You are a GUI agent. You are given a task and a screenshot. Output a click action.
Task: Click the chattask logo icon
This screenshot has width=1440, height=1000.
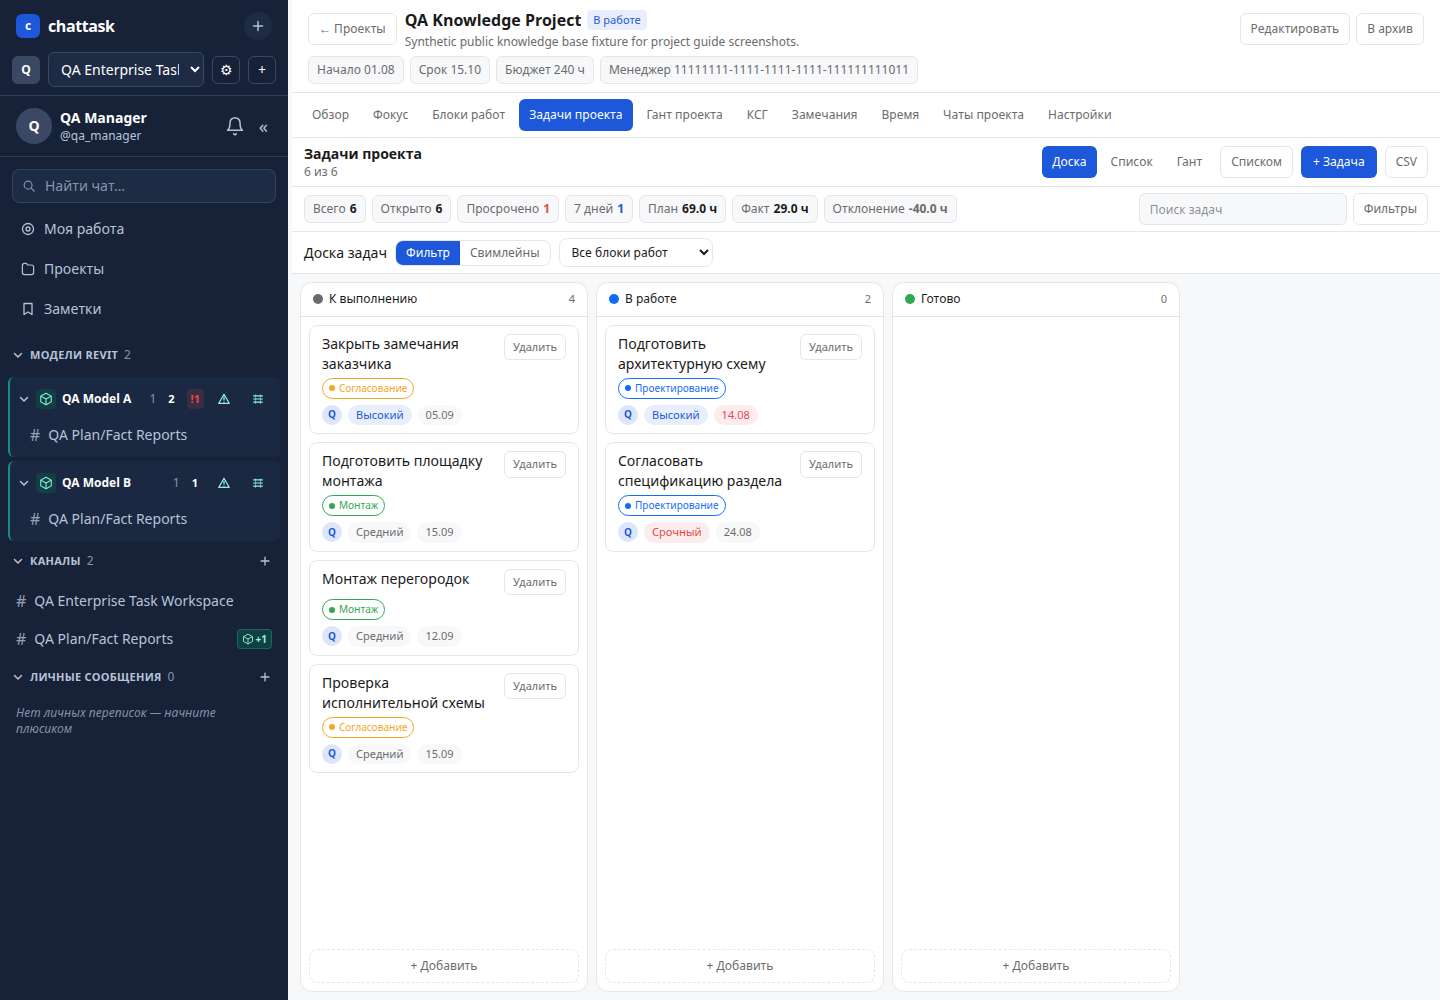[28, 26]
